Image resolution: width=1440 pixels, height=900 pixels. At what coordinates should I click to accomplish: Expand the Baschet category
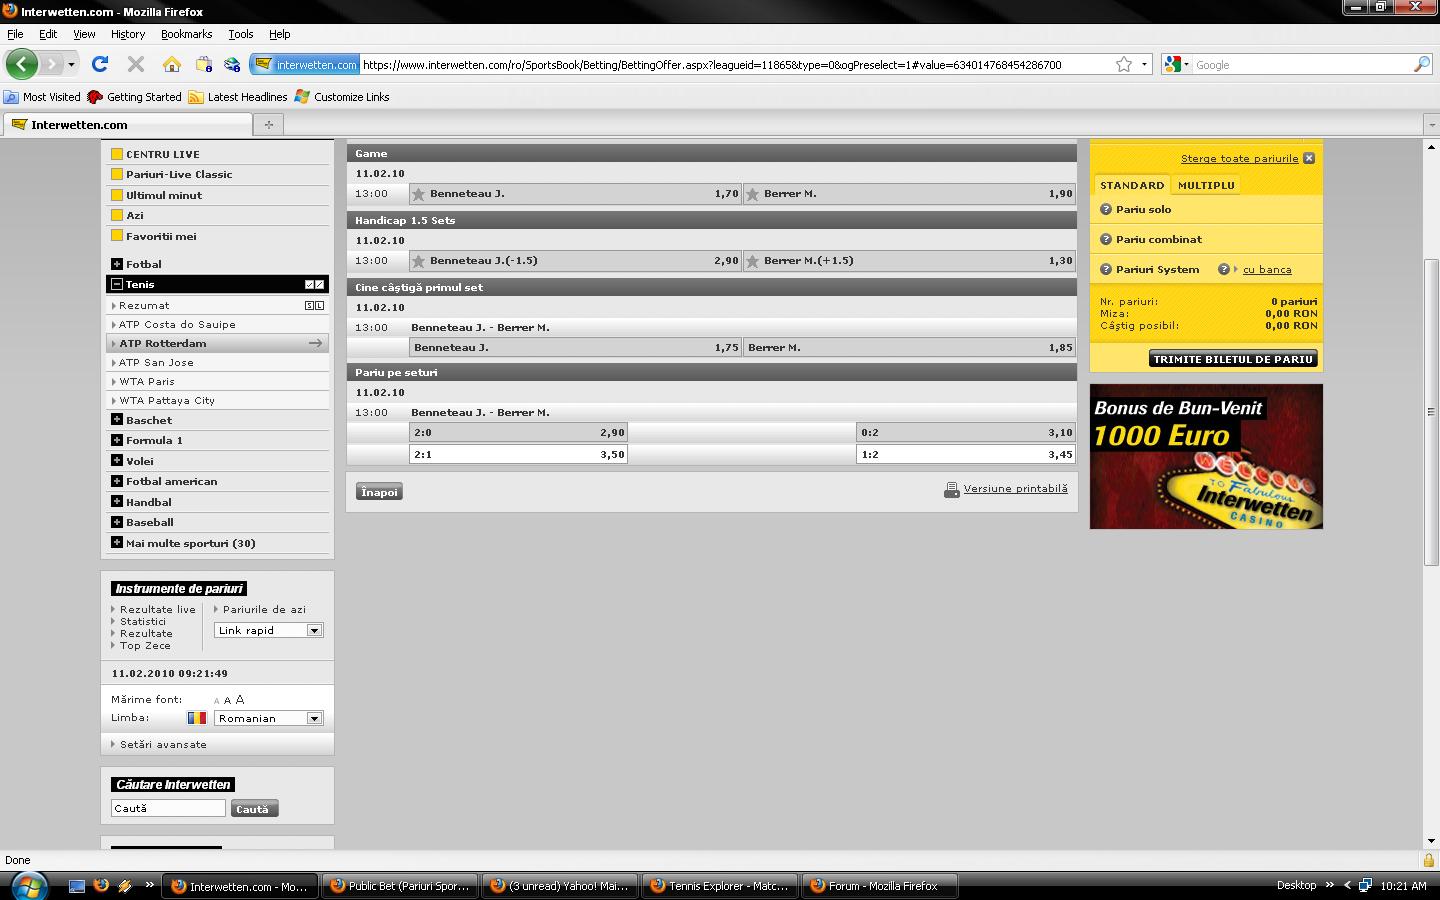tap(117, 420)
